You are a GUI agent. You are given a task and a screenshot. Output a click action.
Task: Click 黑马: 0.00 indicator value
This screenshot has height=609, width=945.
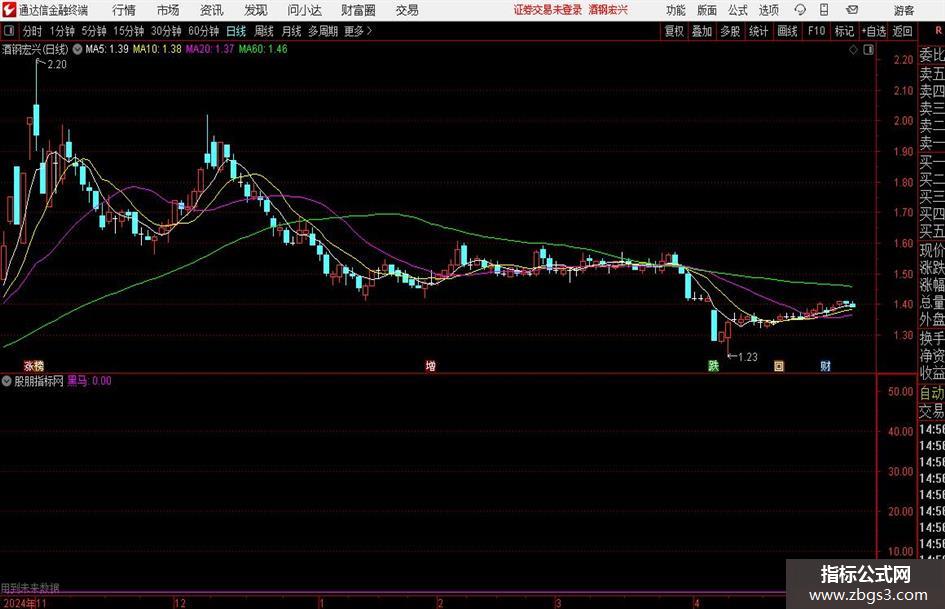pos(89,381)
